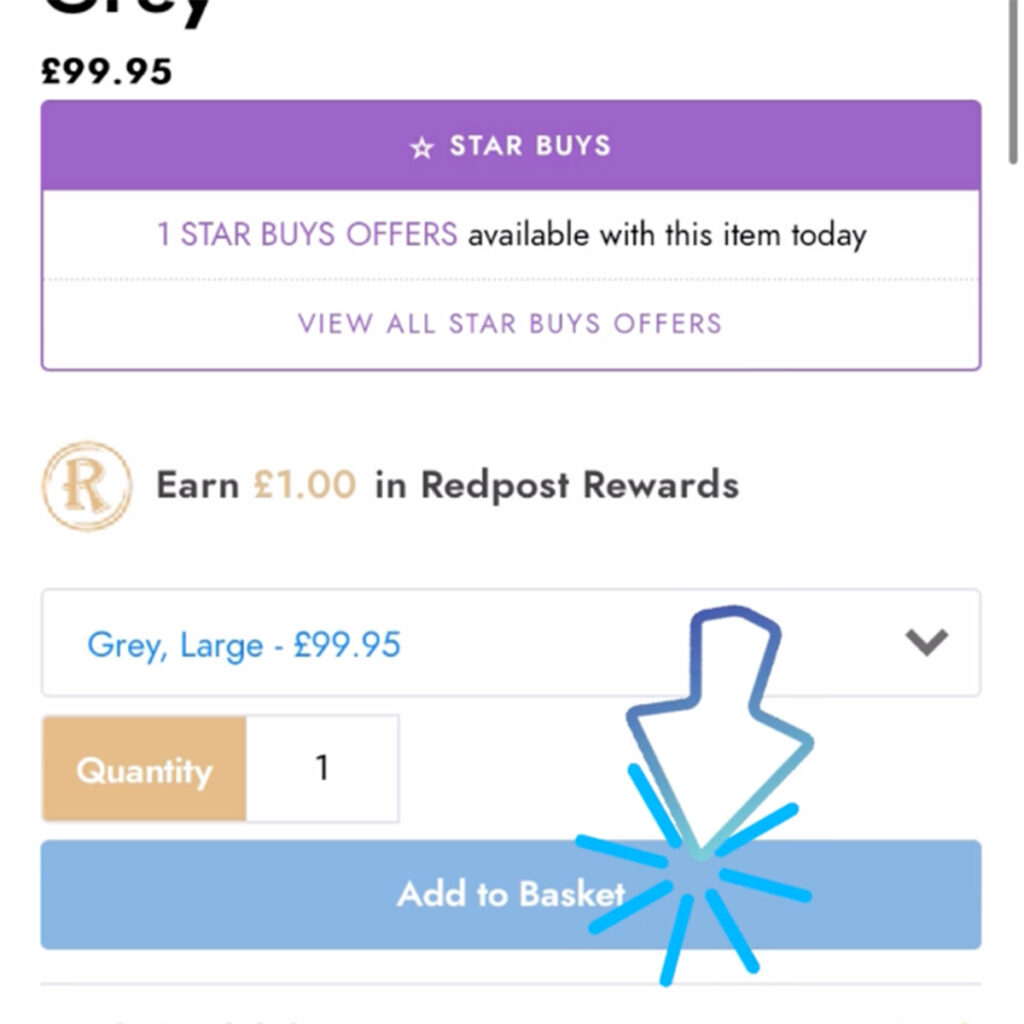
Task: Click the £99.95 product price at top
Action: click(x=107, y=72)
